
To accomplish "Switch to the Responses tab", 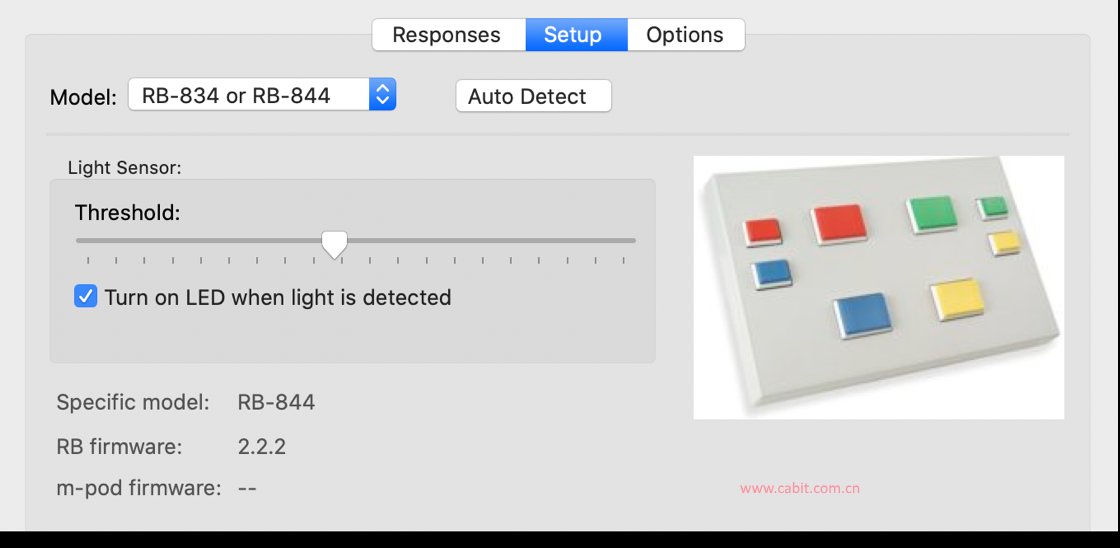I will (x=447, y=34).
